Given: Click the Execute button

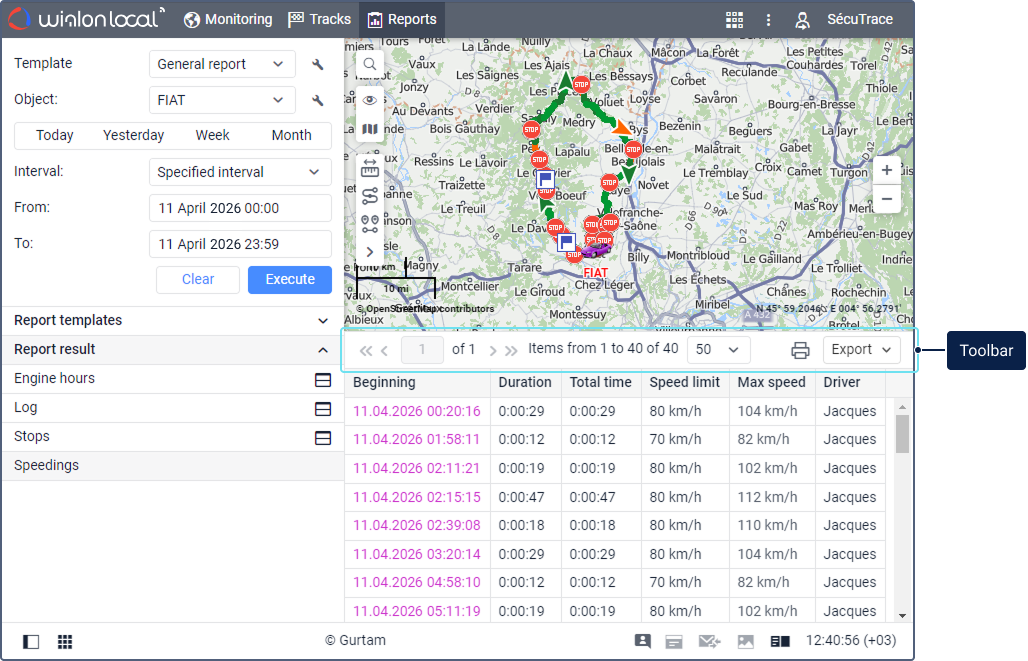Looking at the screenshot, I should 290,280.
